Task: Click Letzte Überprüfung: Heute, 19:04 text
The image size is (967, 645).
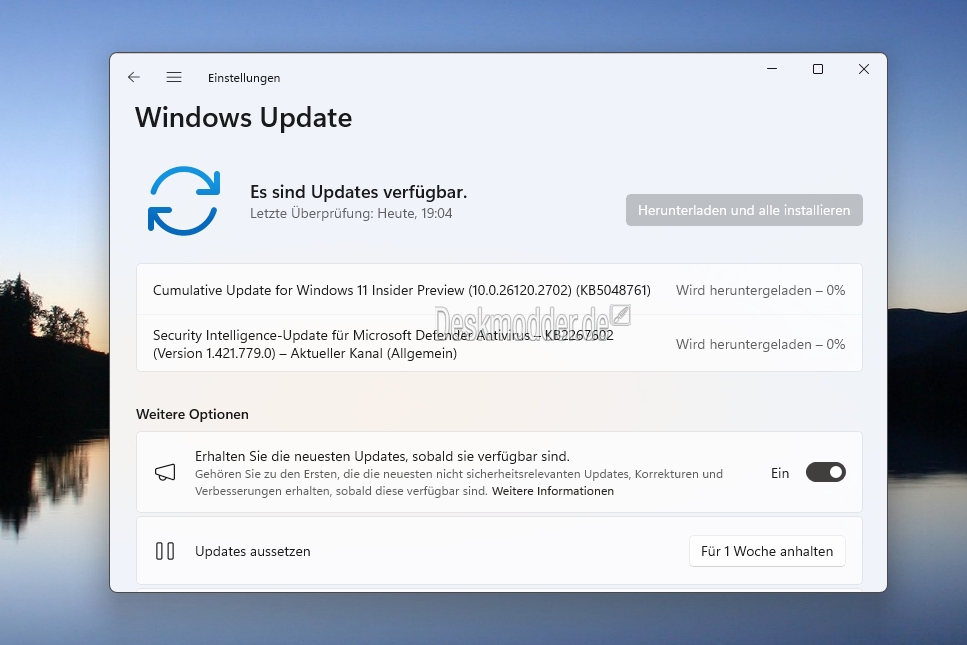Action: pyautogui.click(x=351, y=213)
